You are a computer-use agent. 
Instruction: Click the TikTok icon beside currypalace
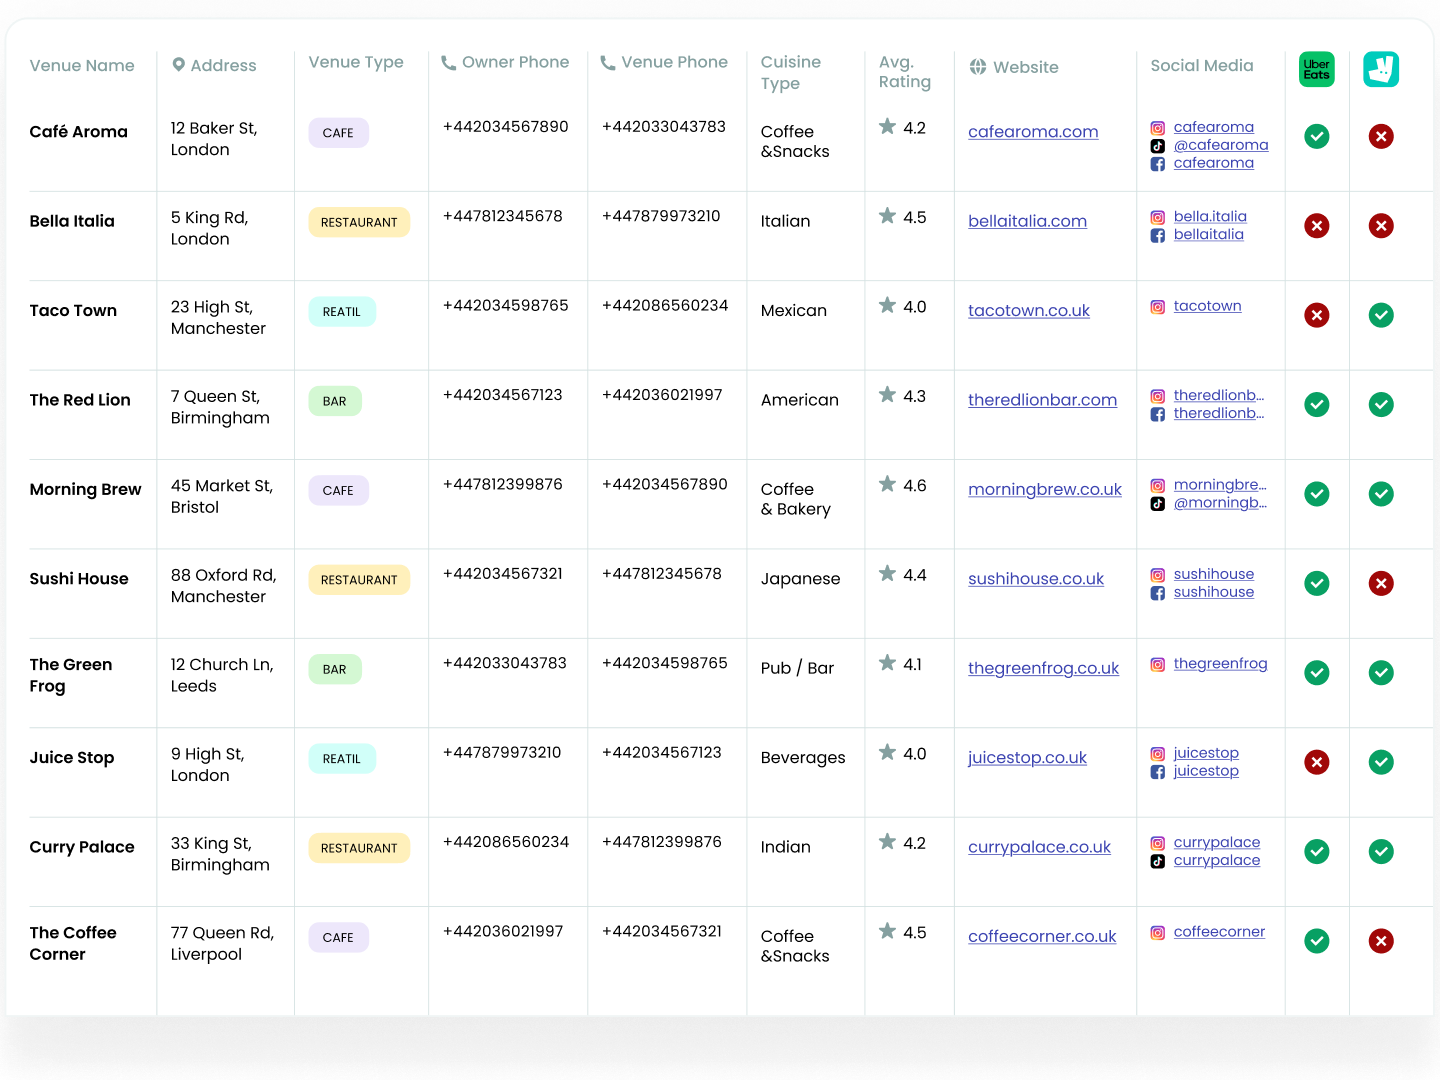coord(1157,860)
